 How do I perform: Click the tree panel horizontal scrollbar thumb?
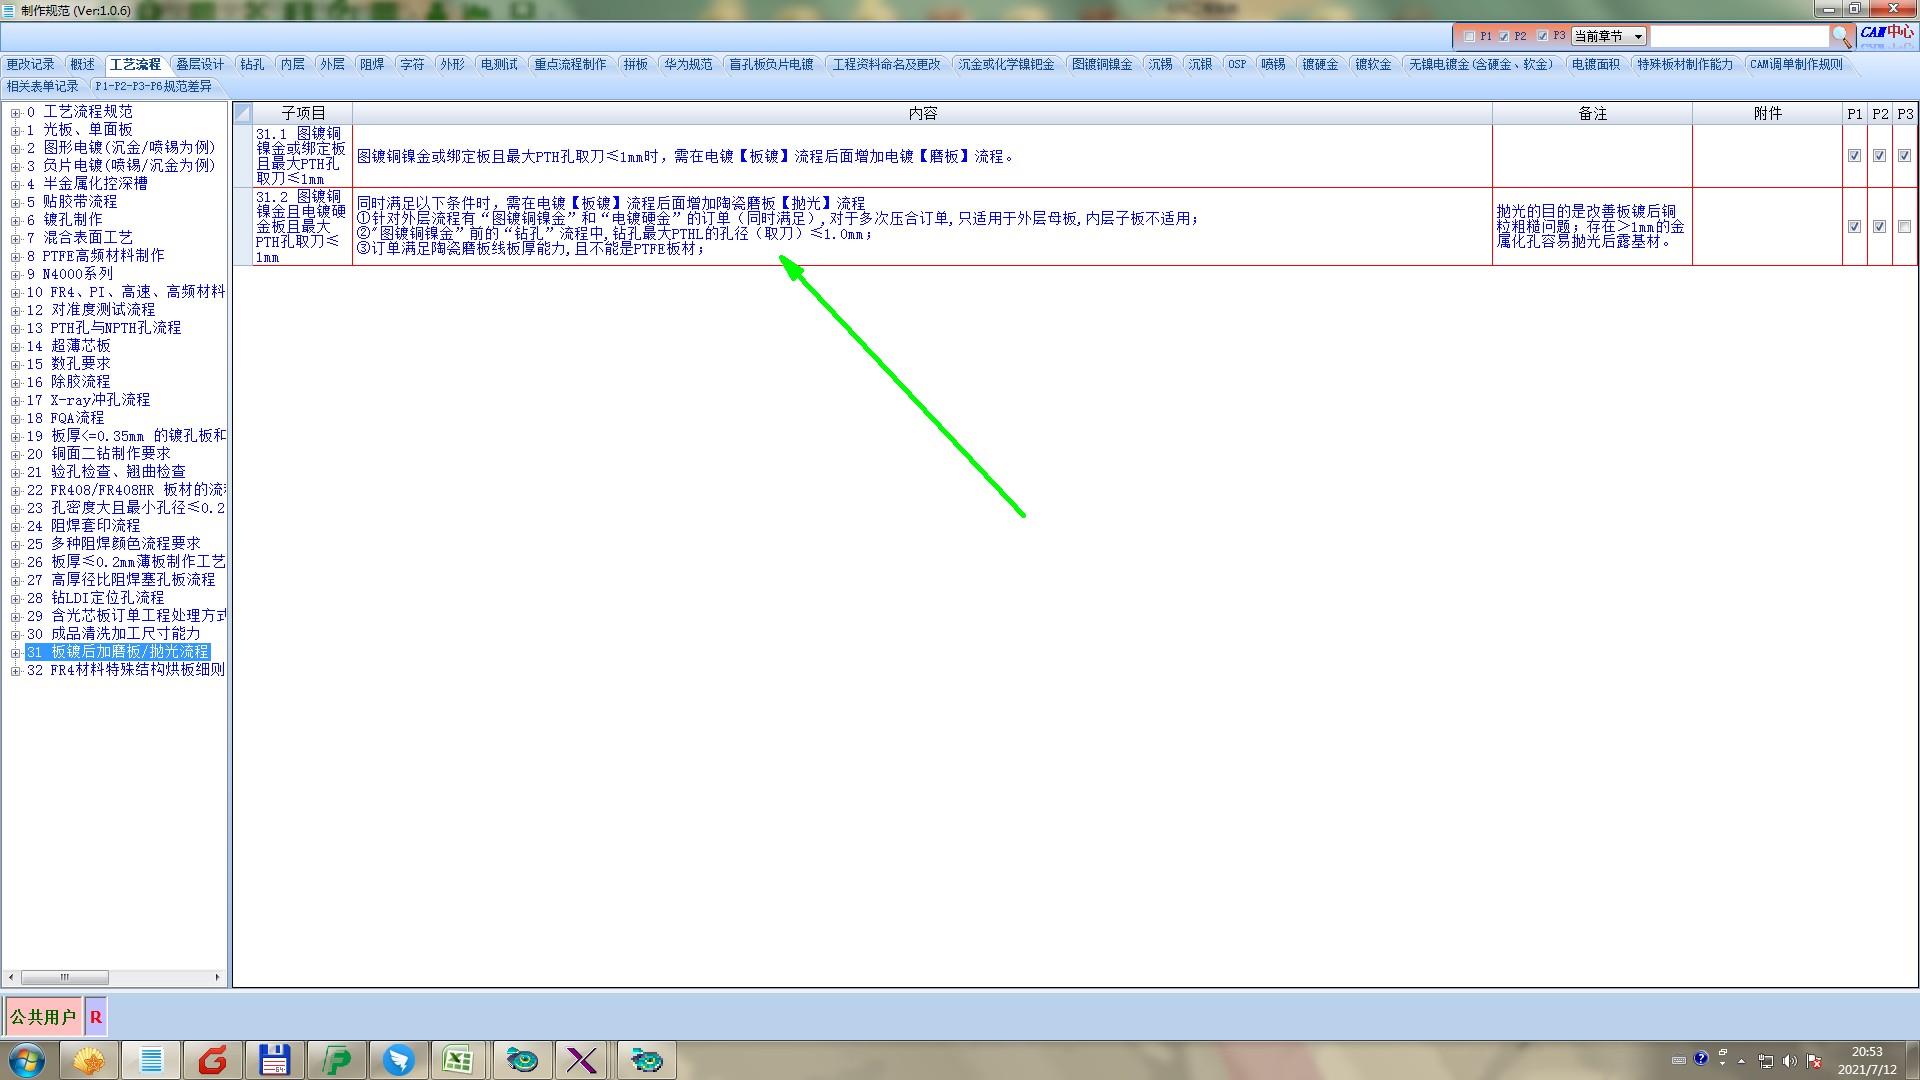[x=65, y=977]
